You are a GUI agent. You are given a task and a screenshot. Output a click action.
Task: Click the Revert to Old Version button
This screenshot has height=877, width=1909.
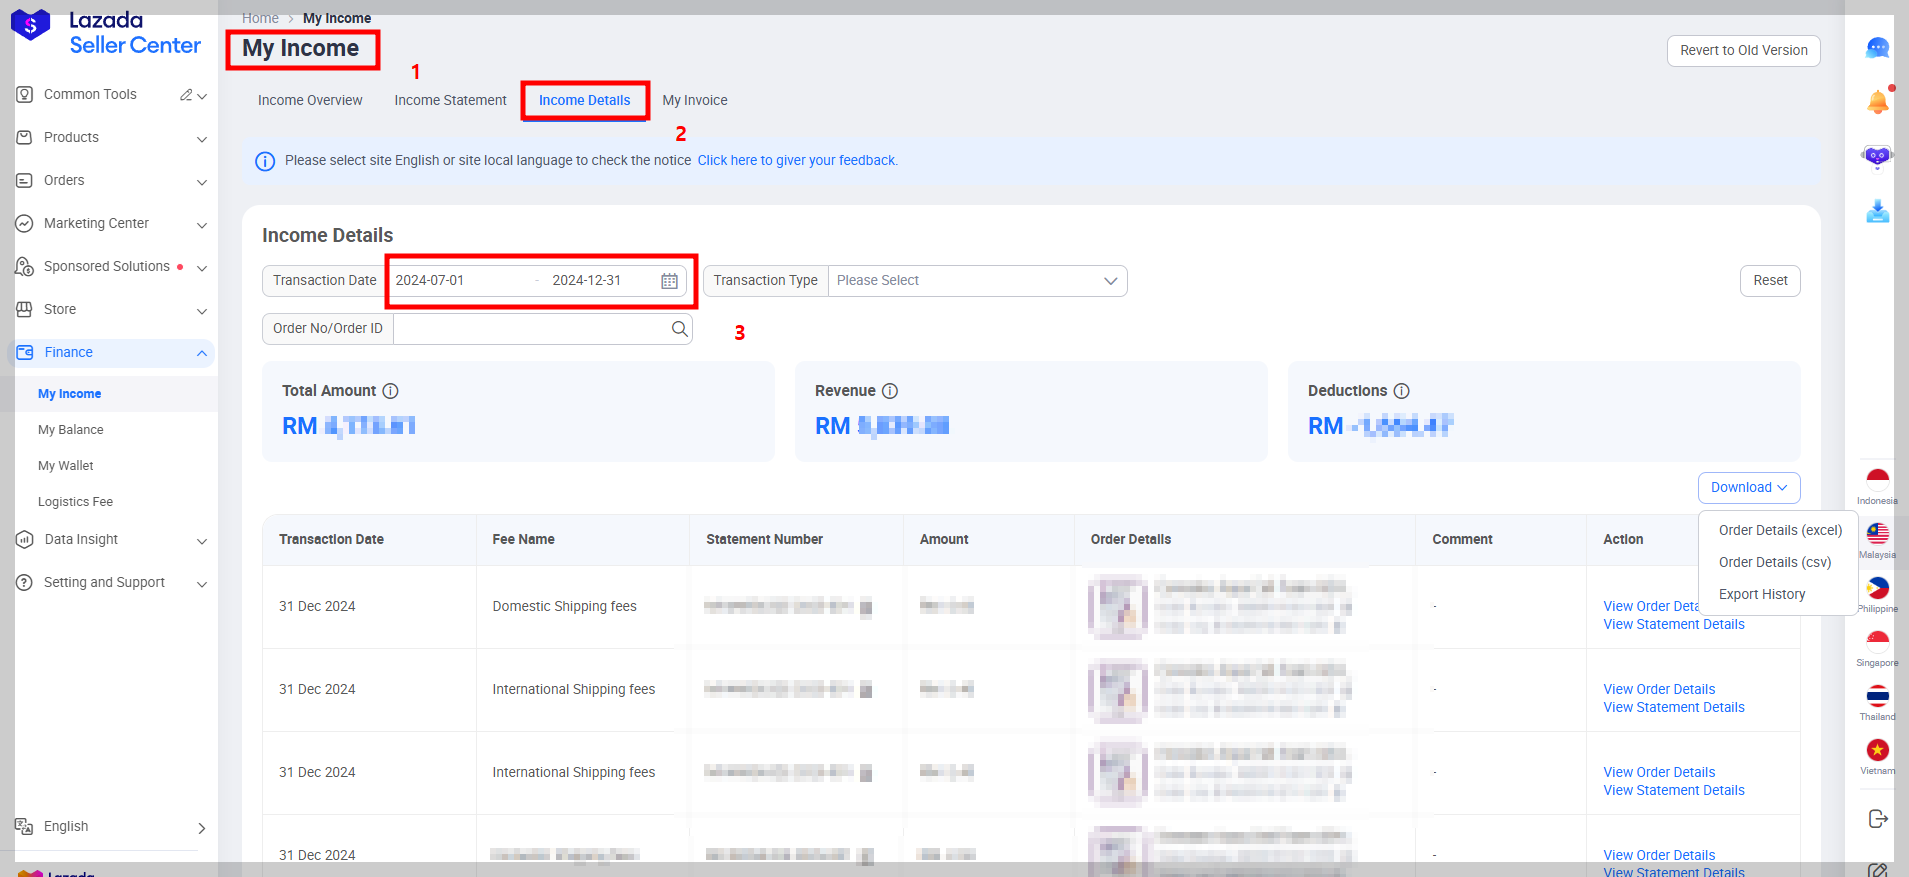tap(1744, 50)
